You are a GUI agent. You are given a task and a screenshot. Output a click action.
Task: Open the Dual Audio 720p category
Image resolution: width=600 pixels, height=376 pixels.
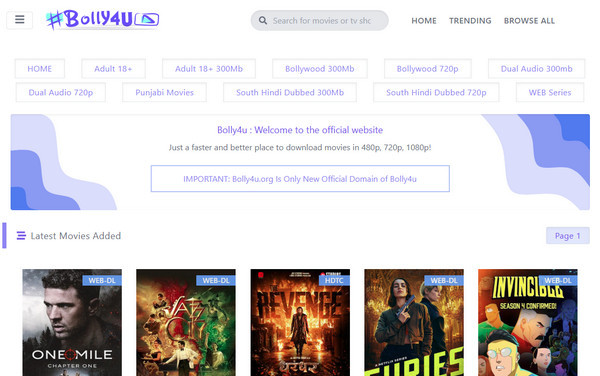[60, 93]
